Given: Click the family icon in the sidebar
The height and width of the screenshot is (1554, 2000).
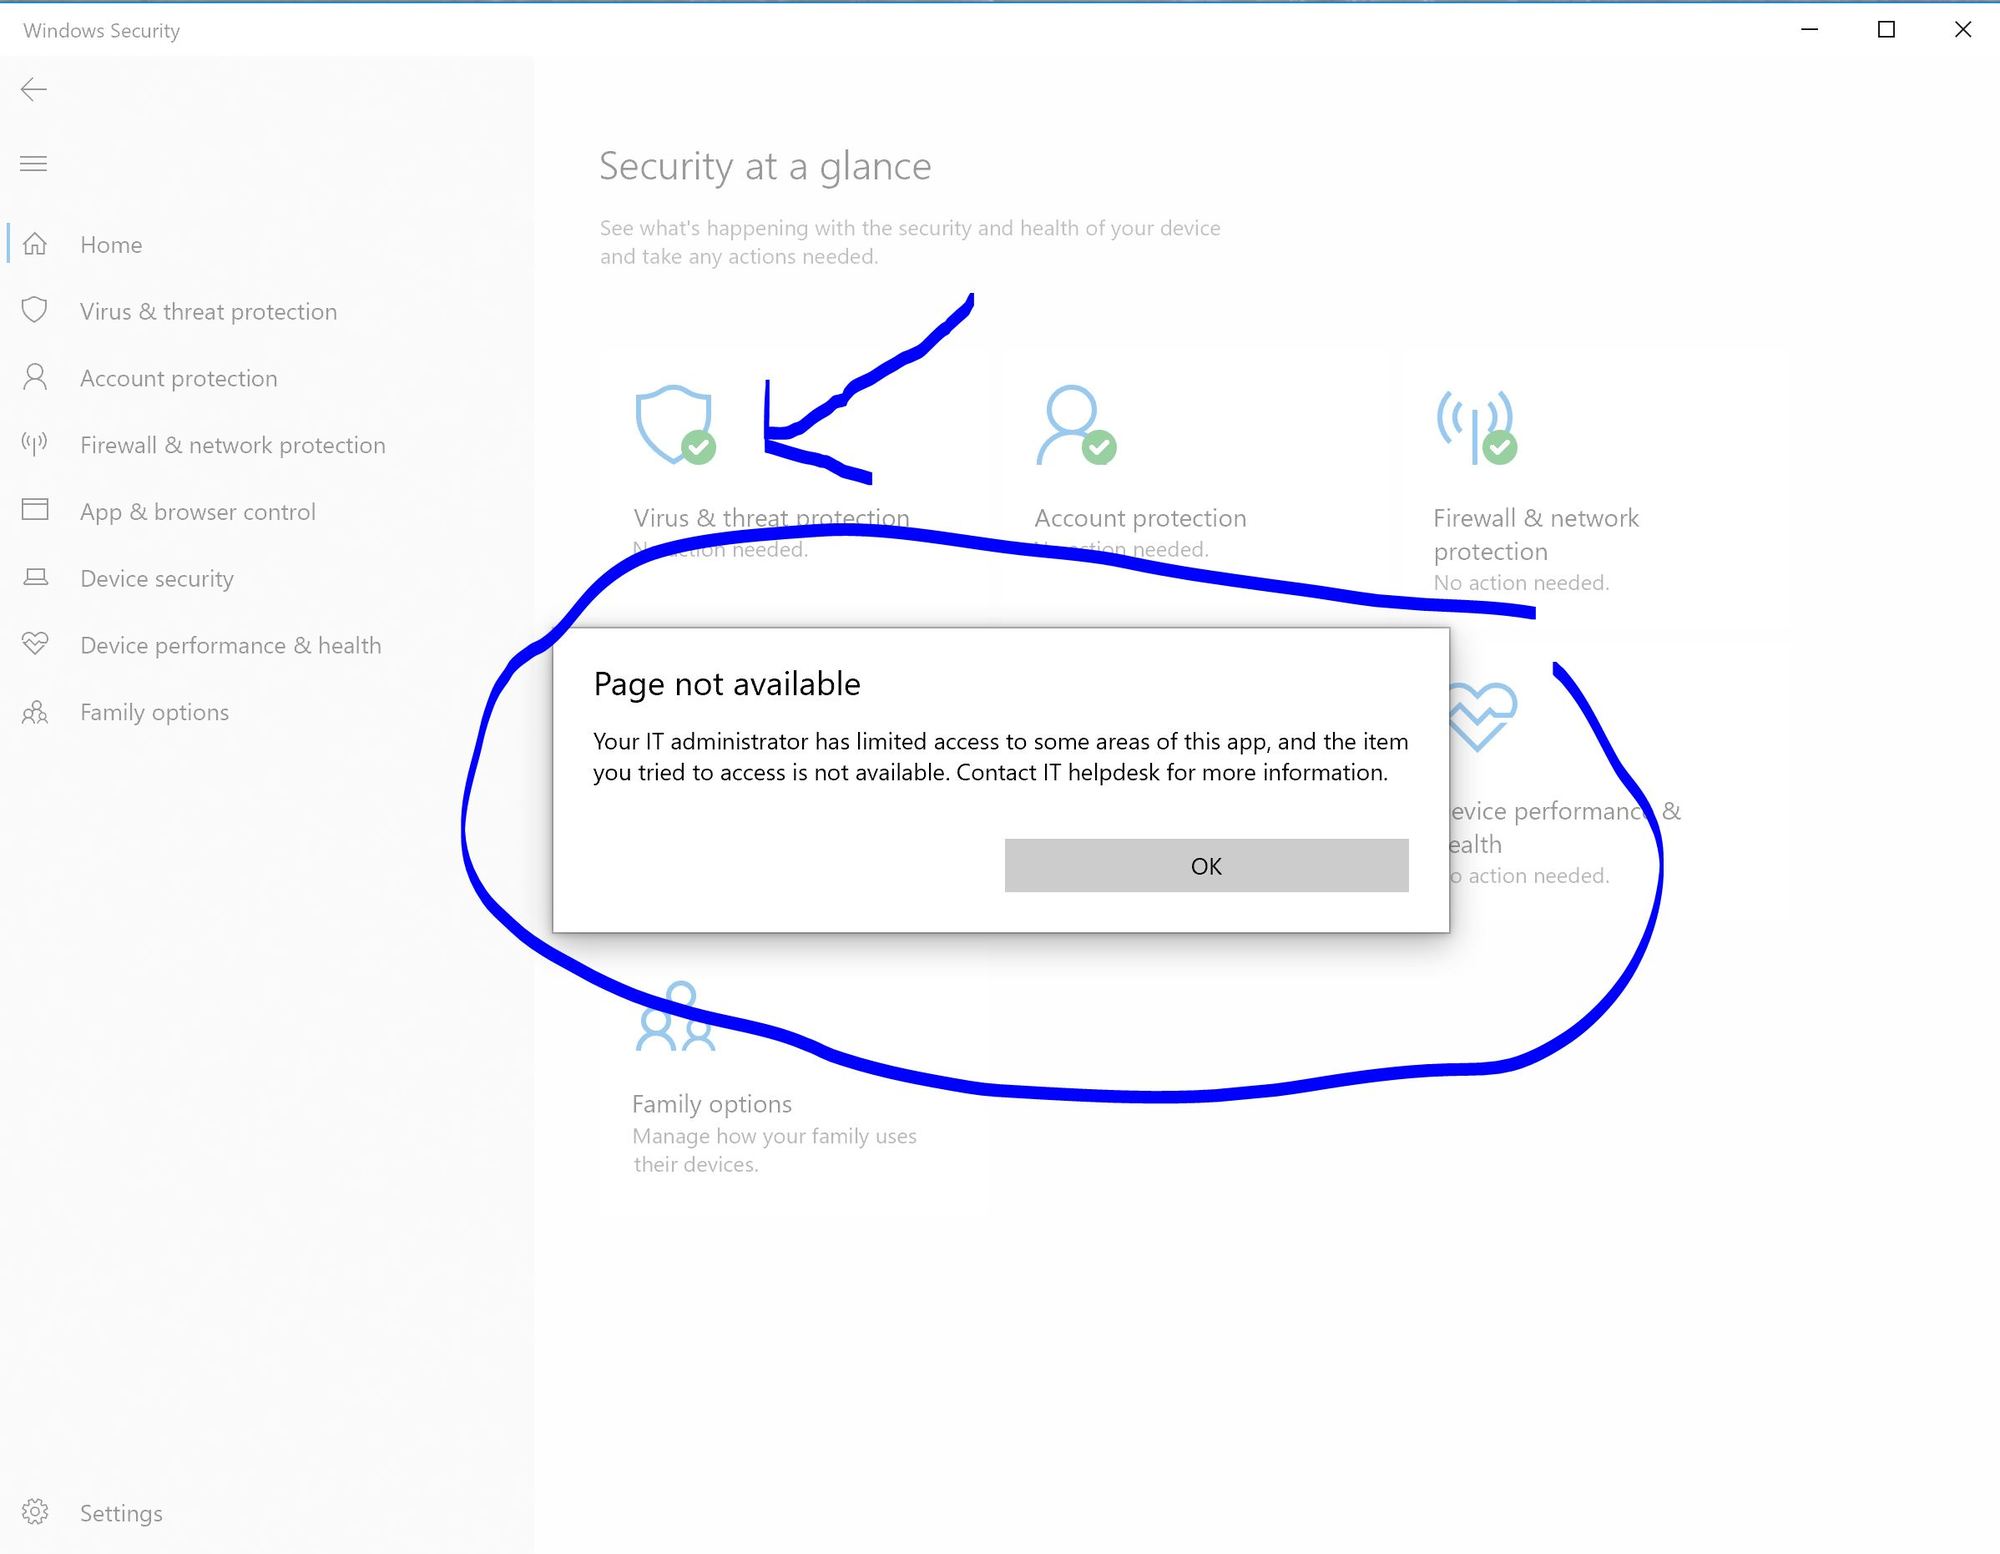Looking at the screenshot, I should [x=35, y=712].
